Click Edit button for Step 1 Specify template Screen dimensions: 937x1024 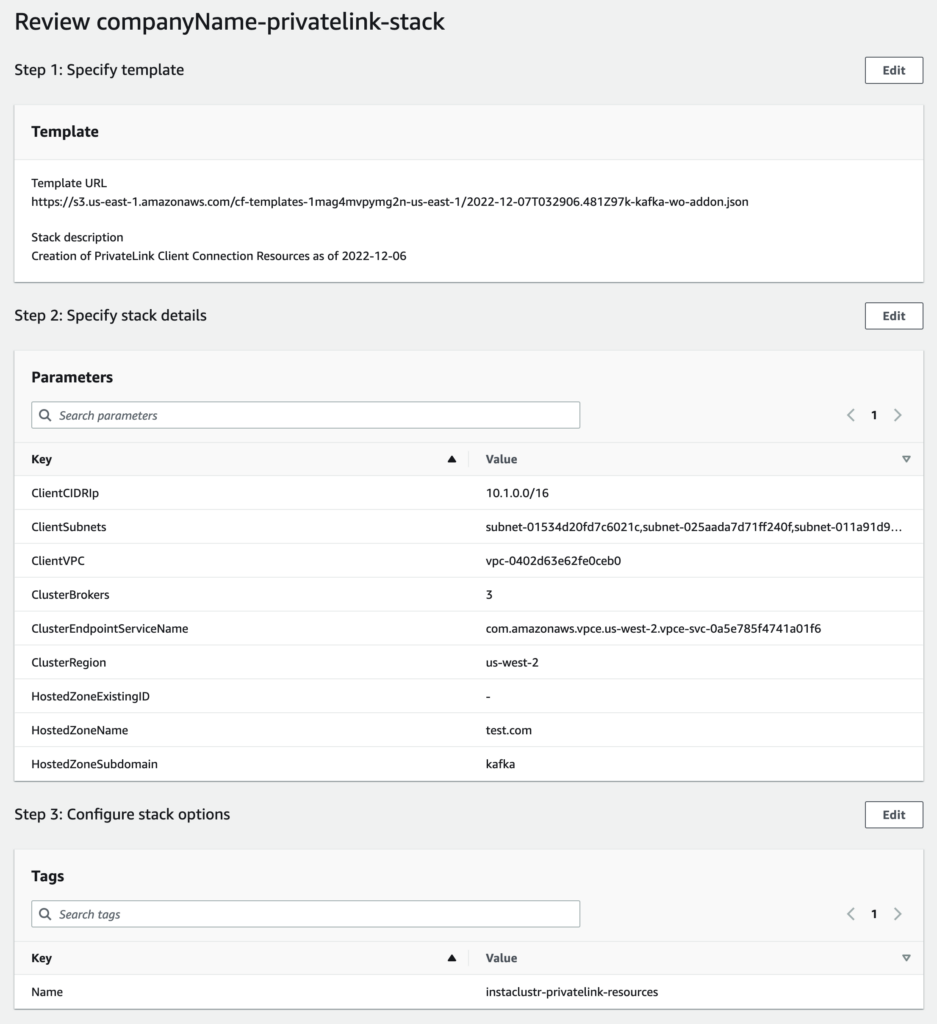click(x=893, y=70)
